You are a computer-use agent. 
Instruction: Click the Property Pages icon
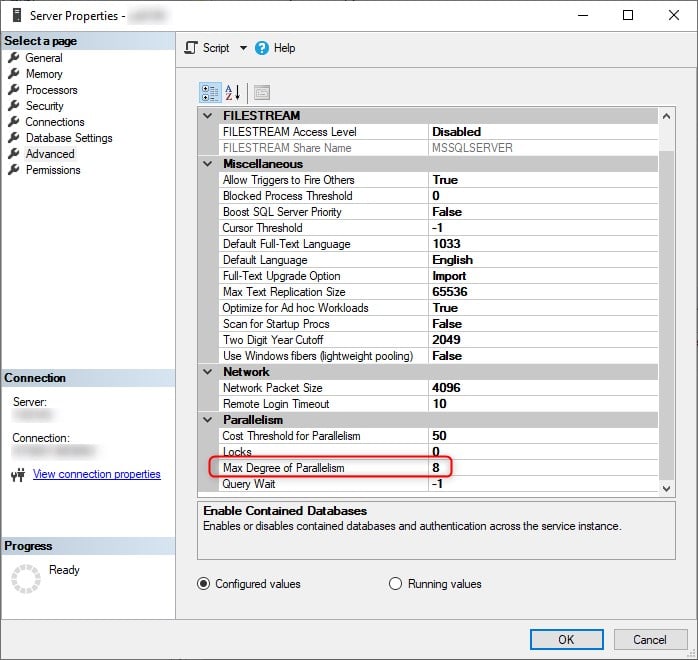262,93
